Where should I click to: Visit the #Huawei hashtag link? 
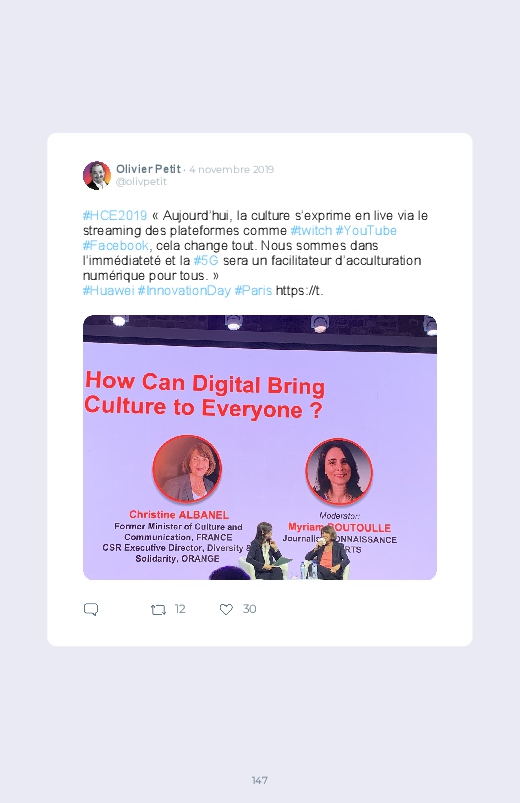click(x=109, y=290)
